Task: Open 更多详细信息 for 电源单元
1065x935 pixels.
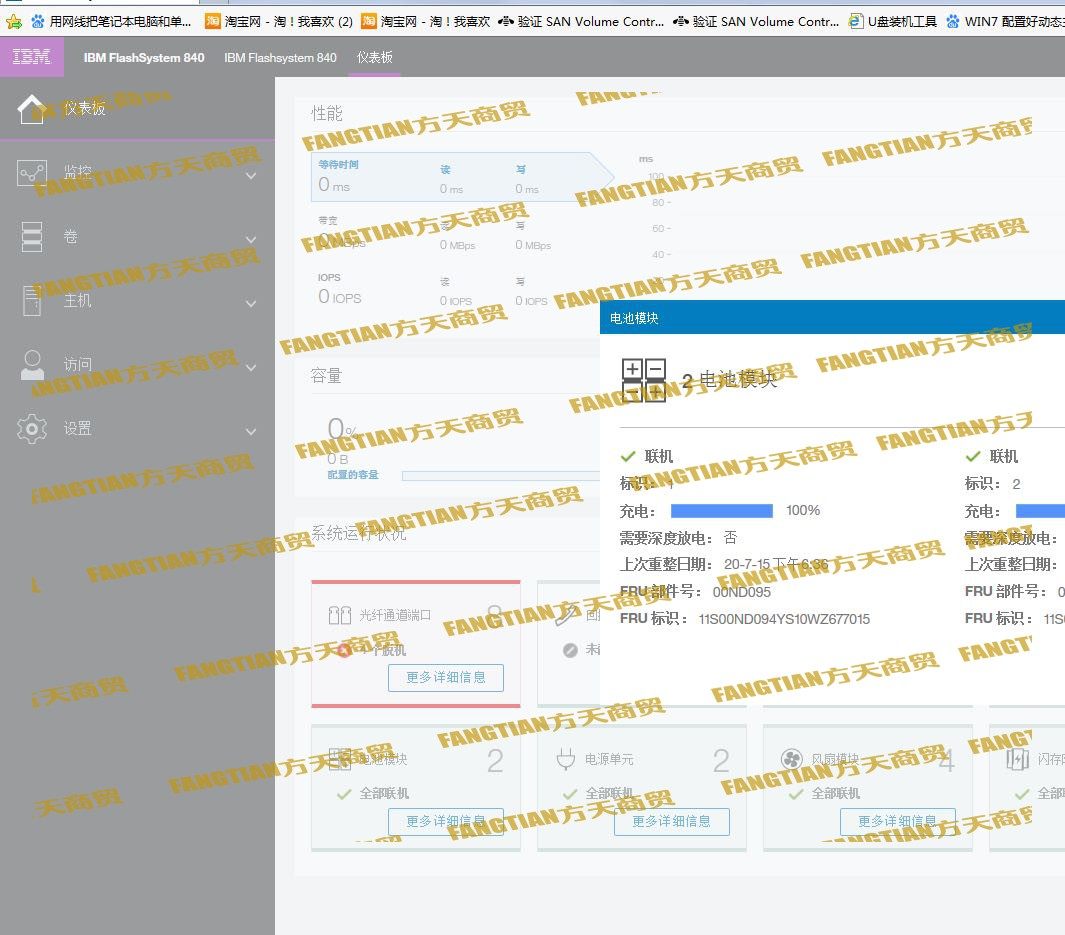Action: pyautogui.click(x=671, y=822)
